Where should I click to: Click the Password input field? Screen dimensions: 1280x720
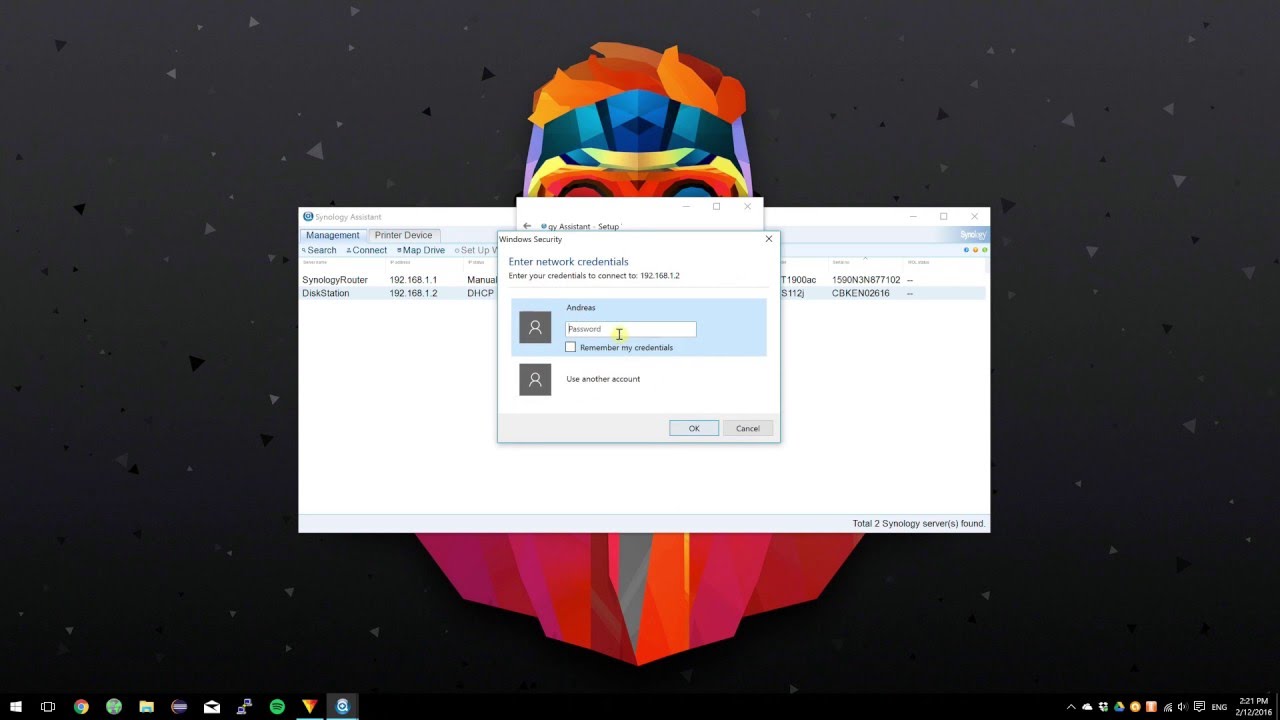point(630,329)
